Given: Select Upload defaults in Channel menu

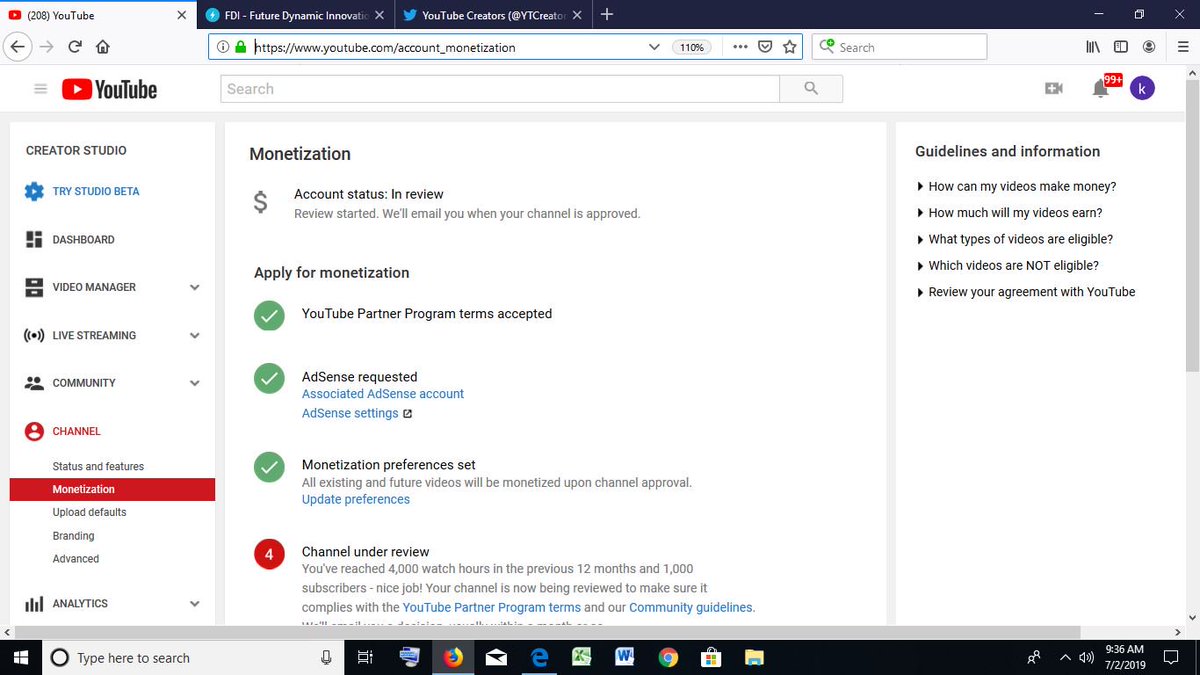Looking at the screenshot, I should pyautogui.click(x=89, y=512).
